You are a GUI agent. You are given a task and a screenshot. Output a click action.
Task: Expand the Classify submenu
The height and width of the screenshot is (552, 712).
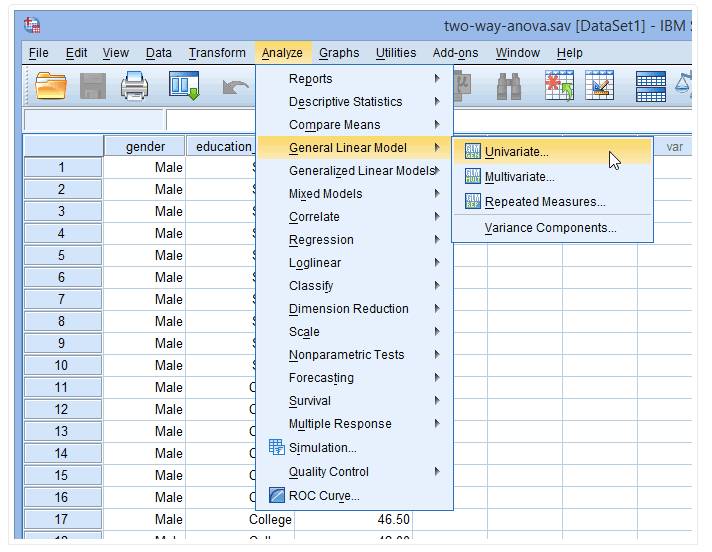[x=355, y=286]
